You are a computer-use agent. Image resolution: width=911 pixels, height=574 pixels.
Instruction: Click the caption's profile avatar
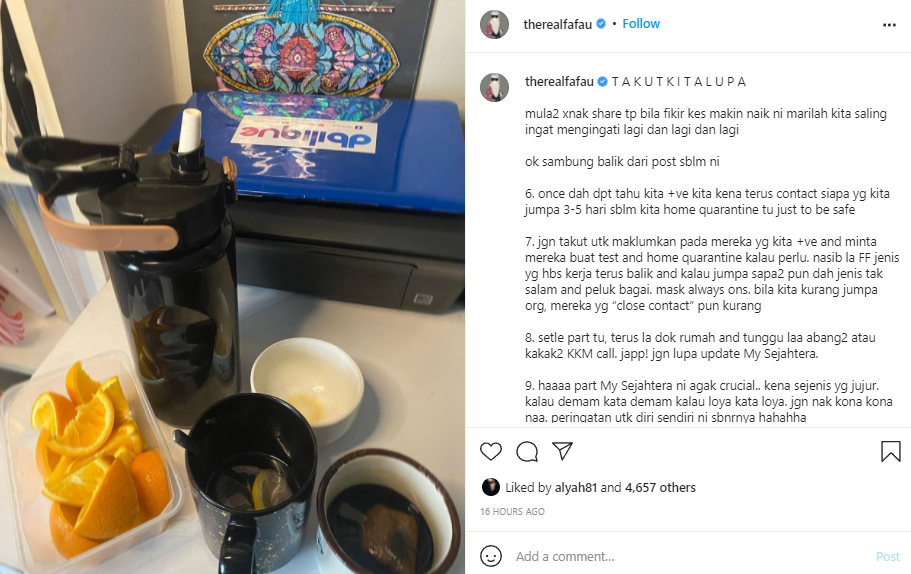[x=494, y=88]
